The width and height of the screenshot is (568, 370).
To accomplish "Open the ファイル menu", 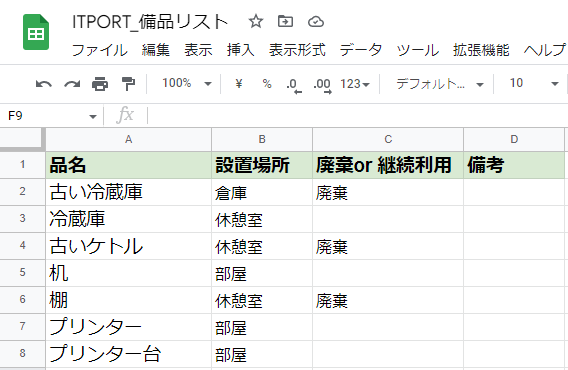I will click(100, 50).
